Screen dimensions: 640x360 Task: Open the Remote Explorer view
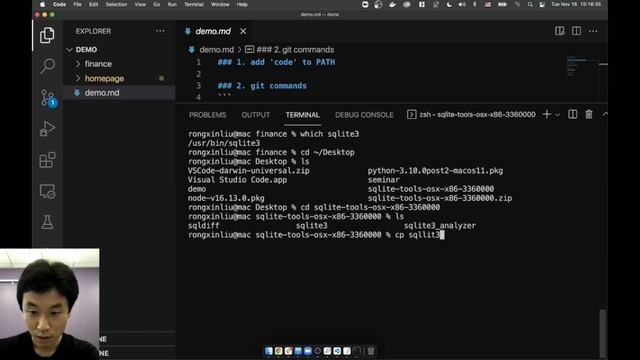point(47,191)
